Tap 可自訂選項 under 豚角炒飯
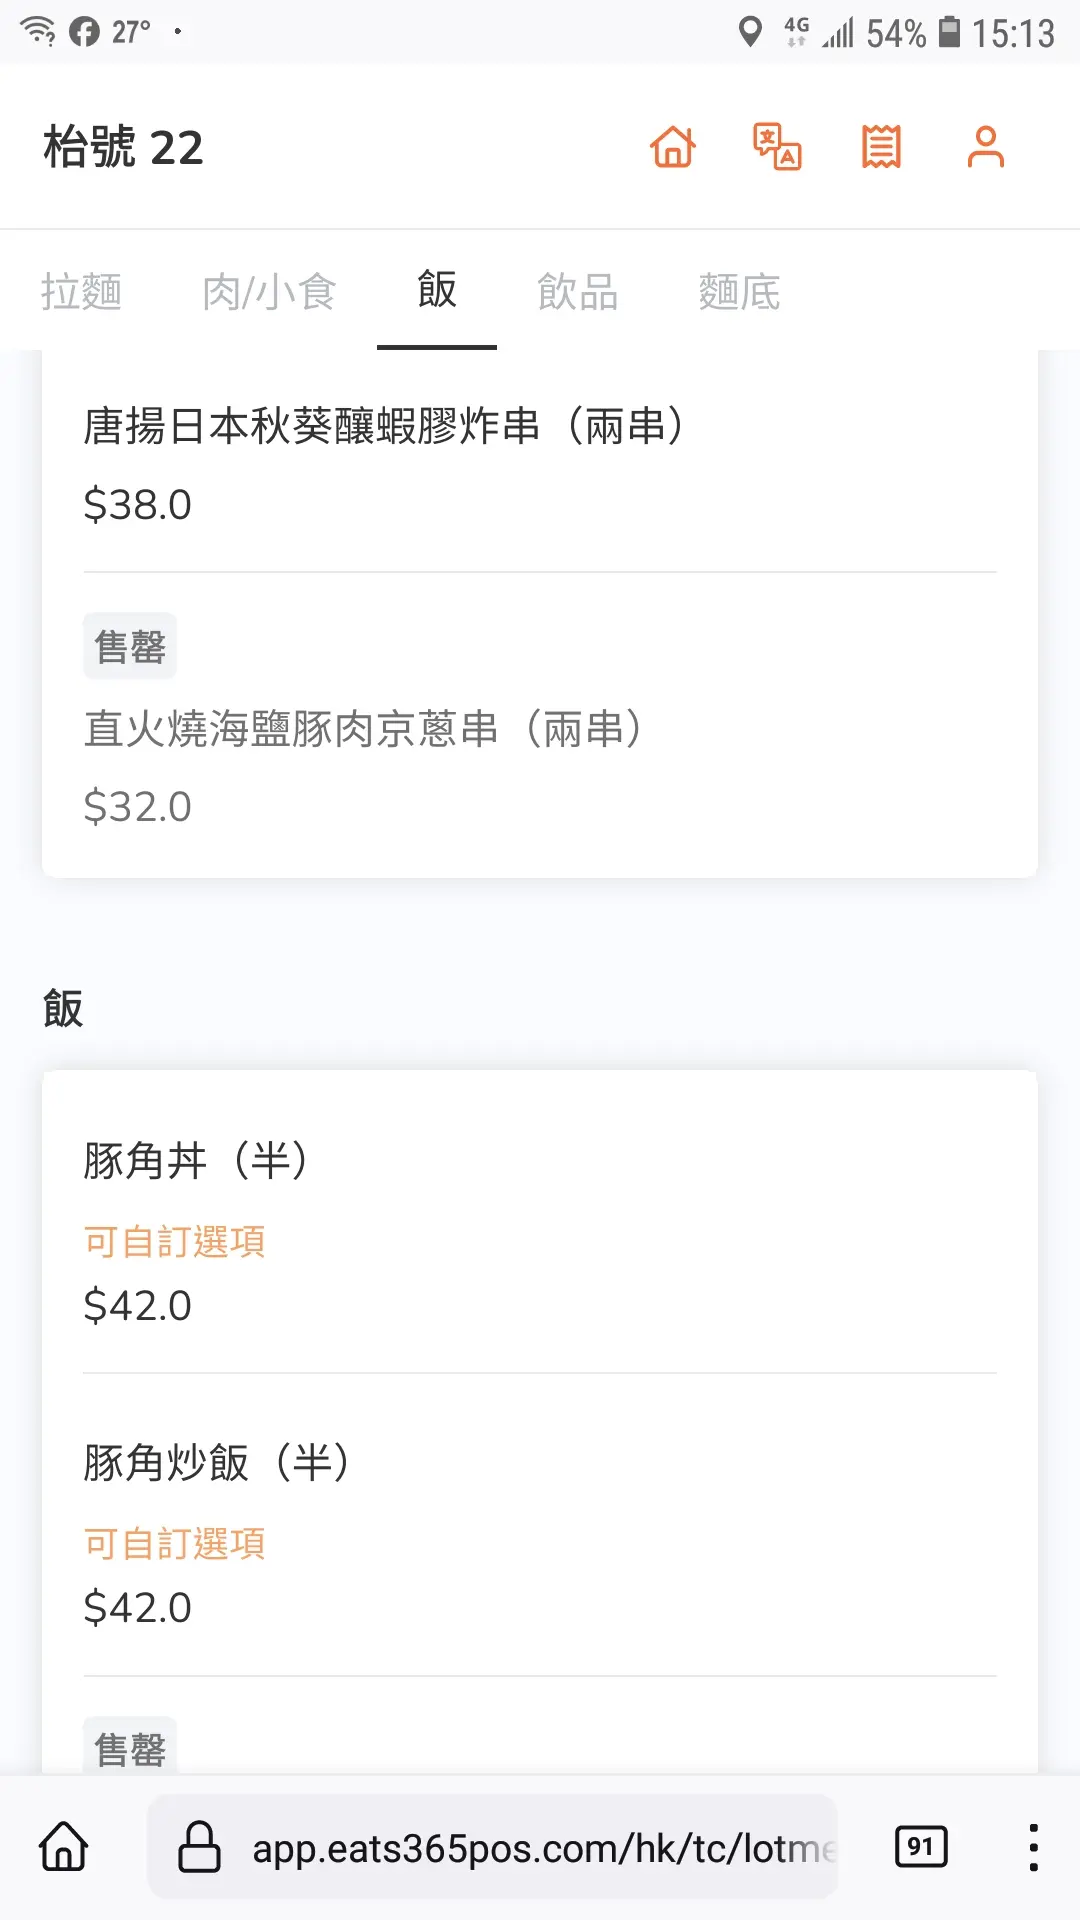Viewport: 1080px width, 1920px height. click(x=175, y=1544)
